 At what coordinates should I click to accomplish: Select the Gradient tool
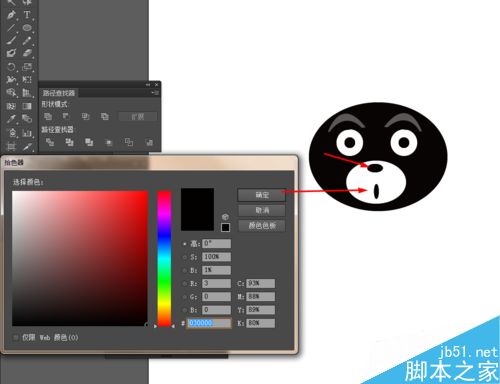27,106
